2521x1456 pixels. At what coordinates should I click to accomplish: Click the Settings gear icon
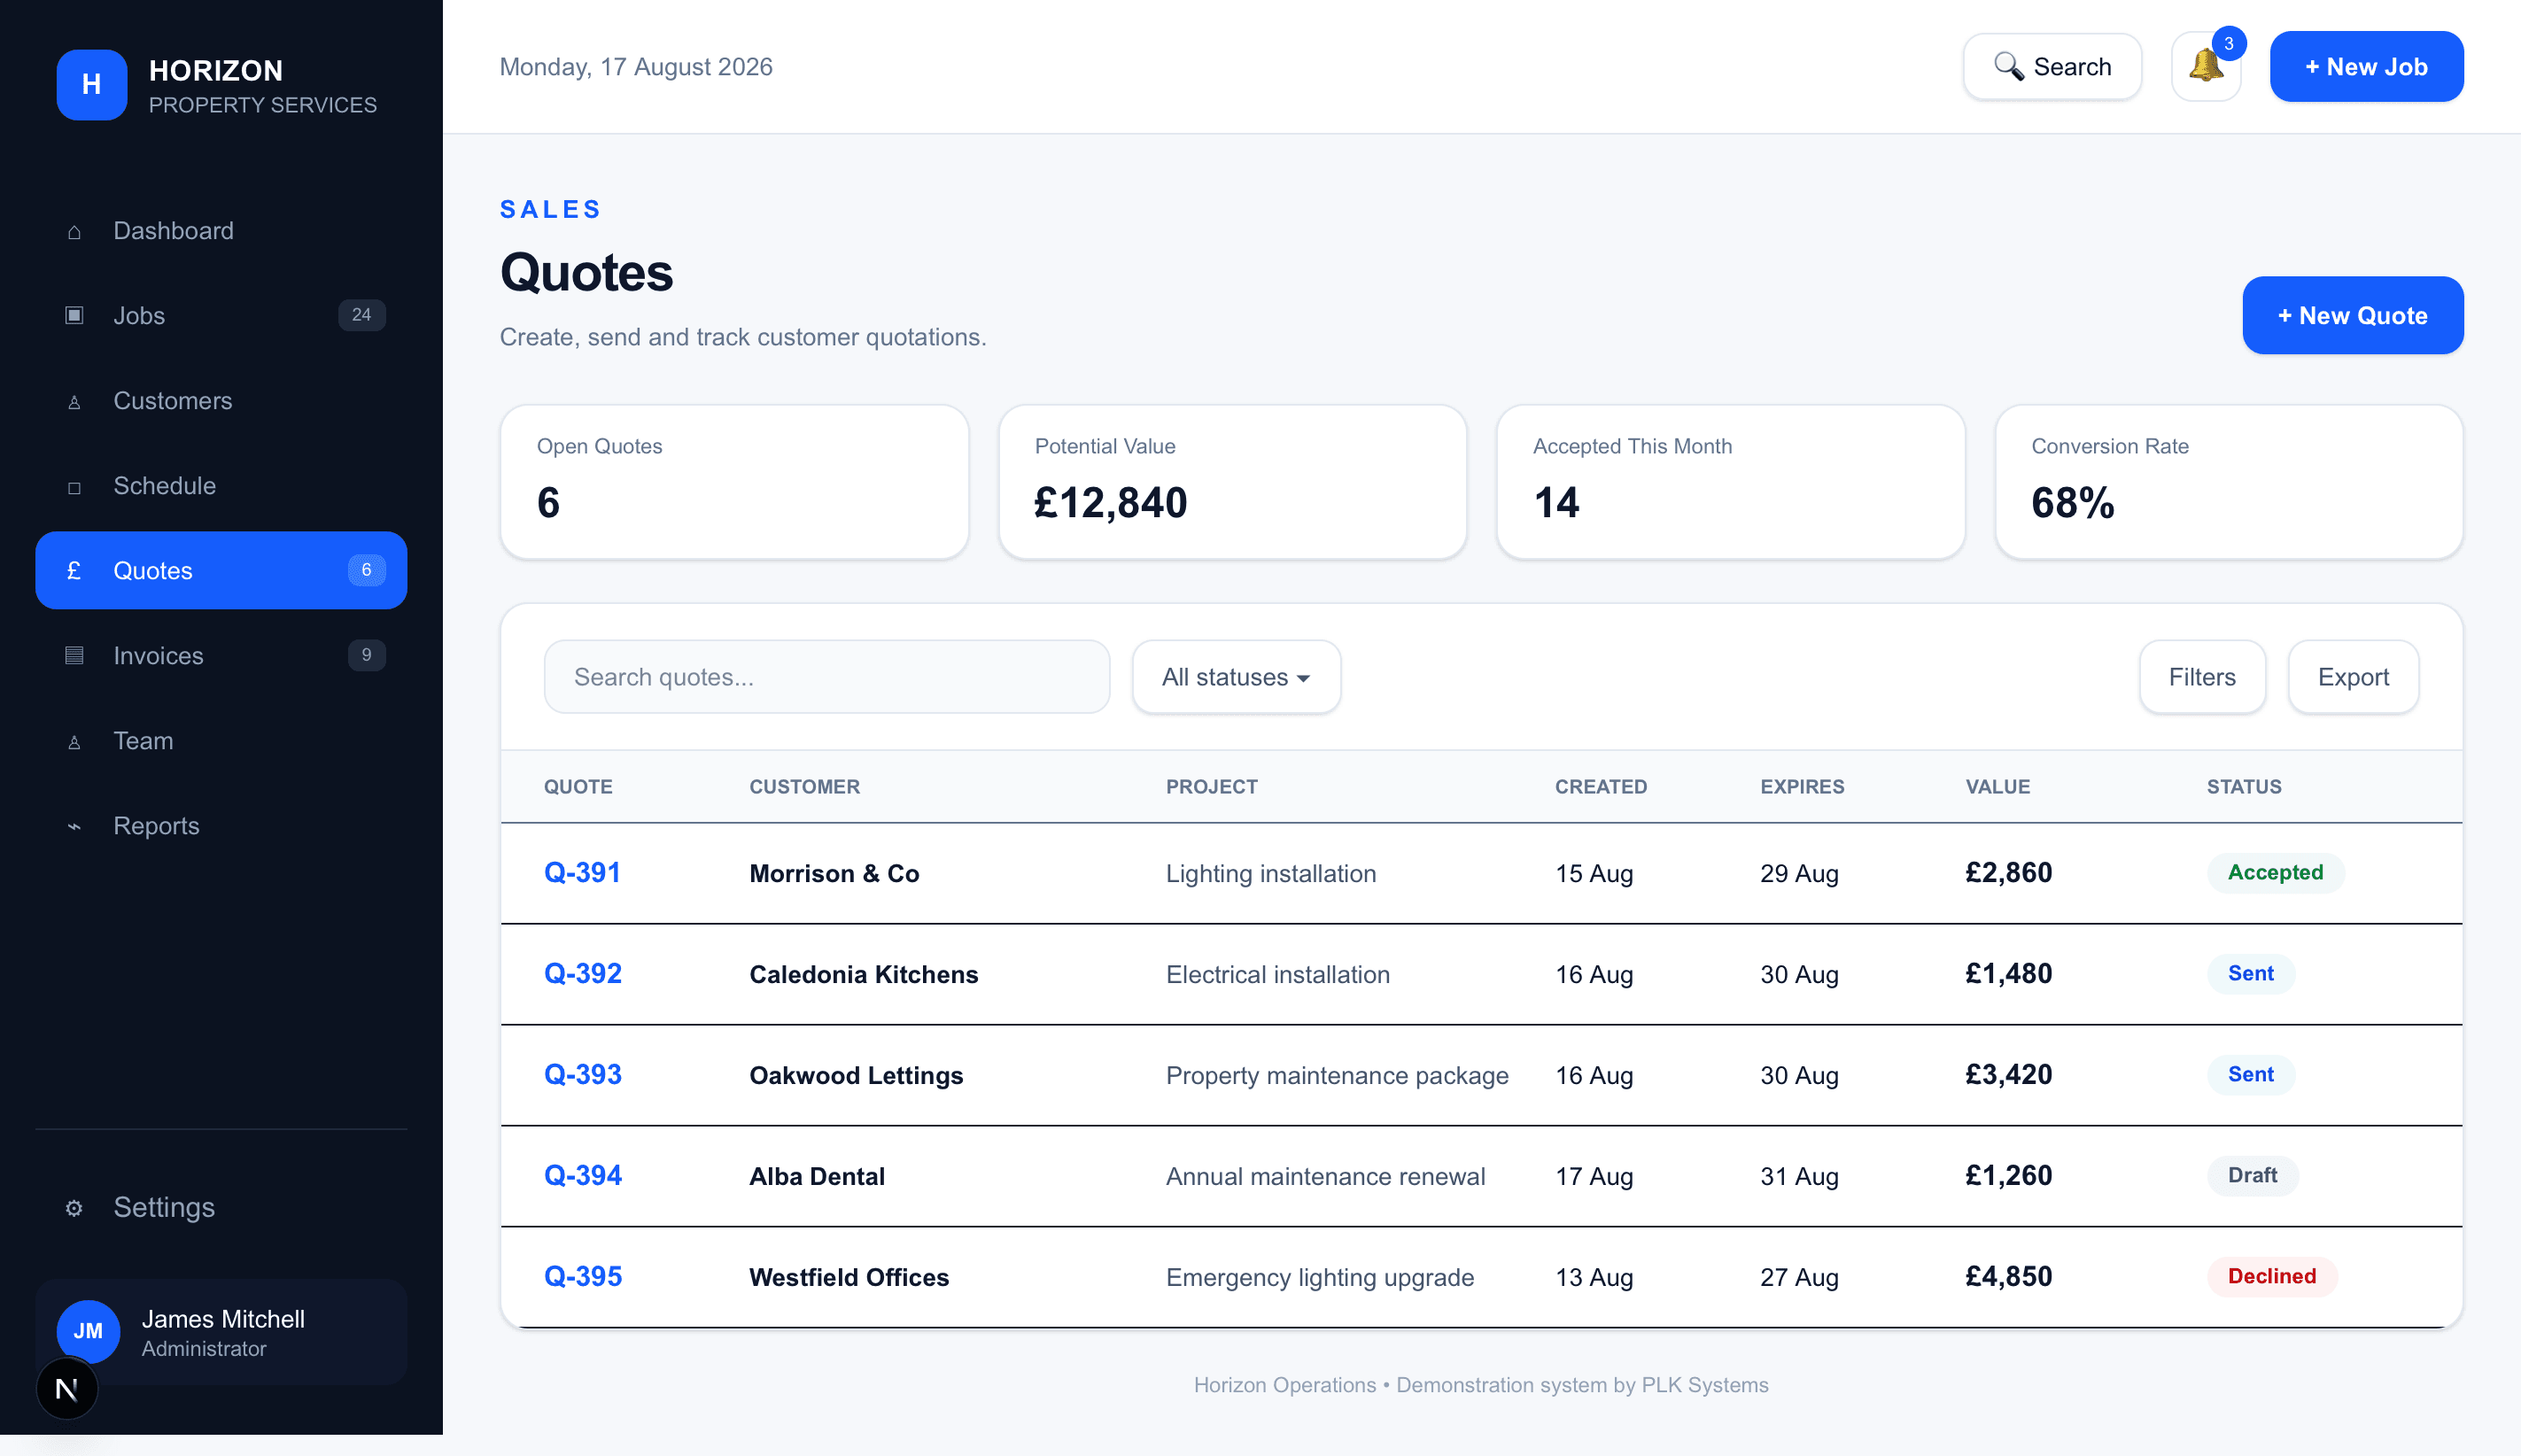tap(74, 1208)
